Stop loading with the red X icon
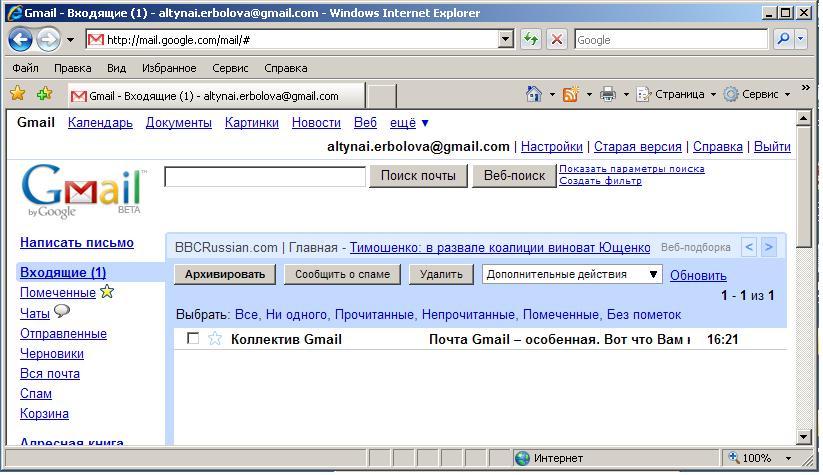The image size is (823, 475). (x=557, y=39)
